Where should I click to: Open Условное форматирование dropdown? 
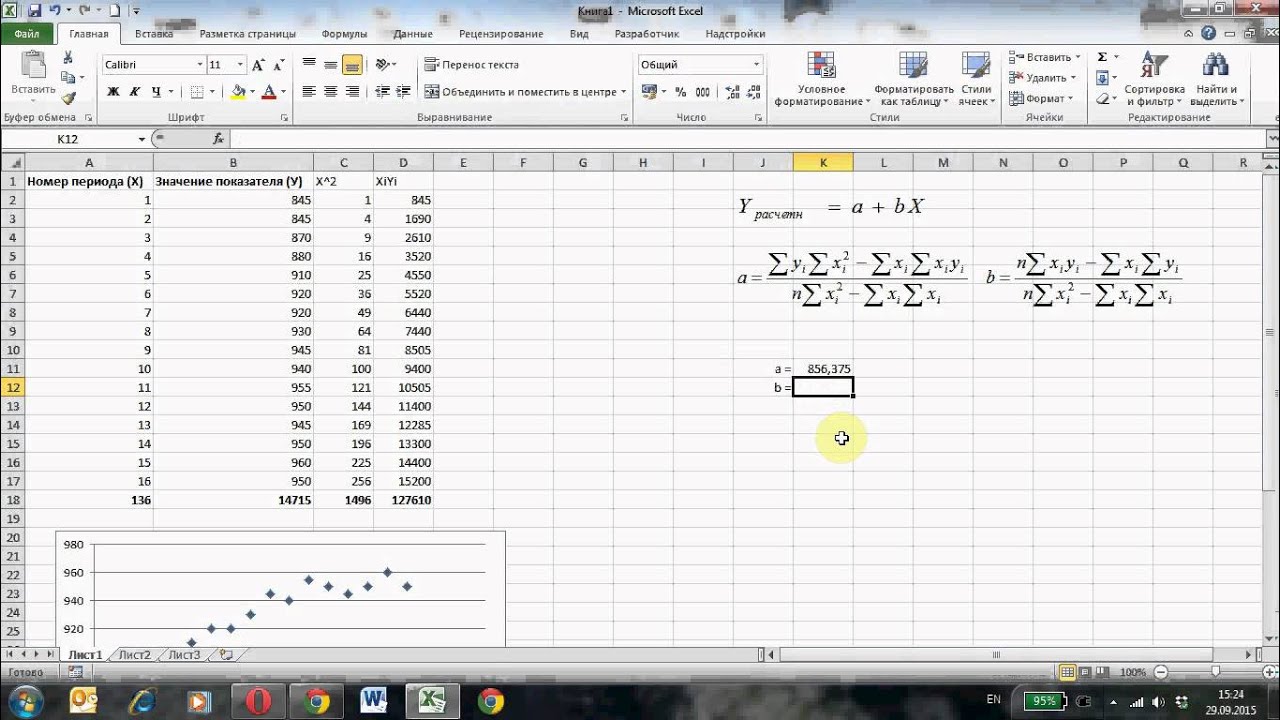coord(822,79)
